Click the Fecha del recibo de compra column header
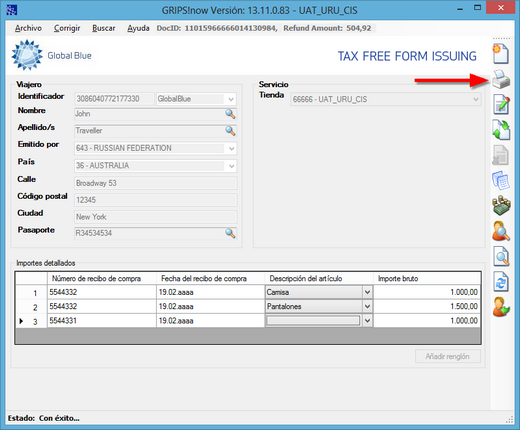Screen dimensions: 520x430 point(210,278)
